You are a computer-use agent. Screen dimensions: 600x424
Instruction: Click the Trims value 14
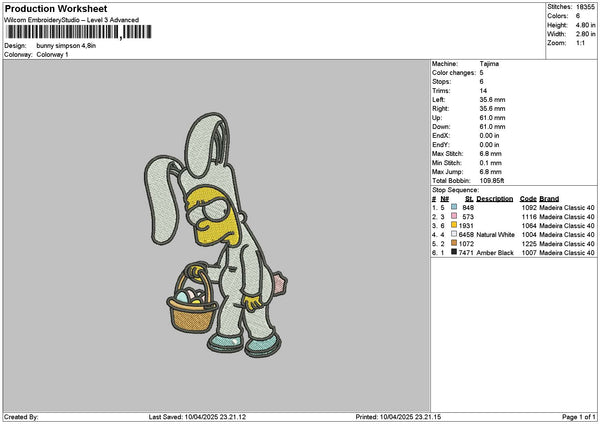(483, 91)
